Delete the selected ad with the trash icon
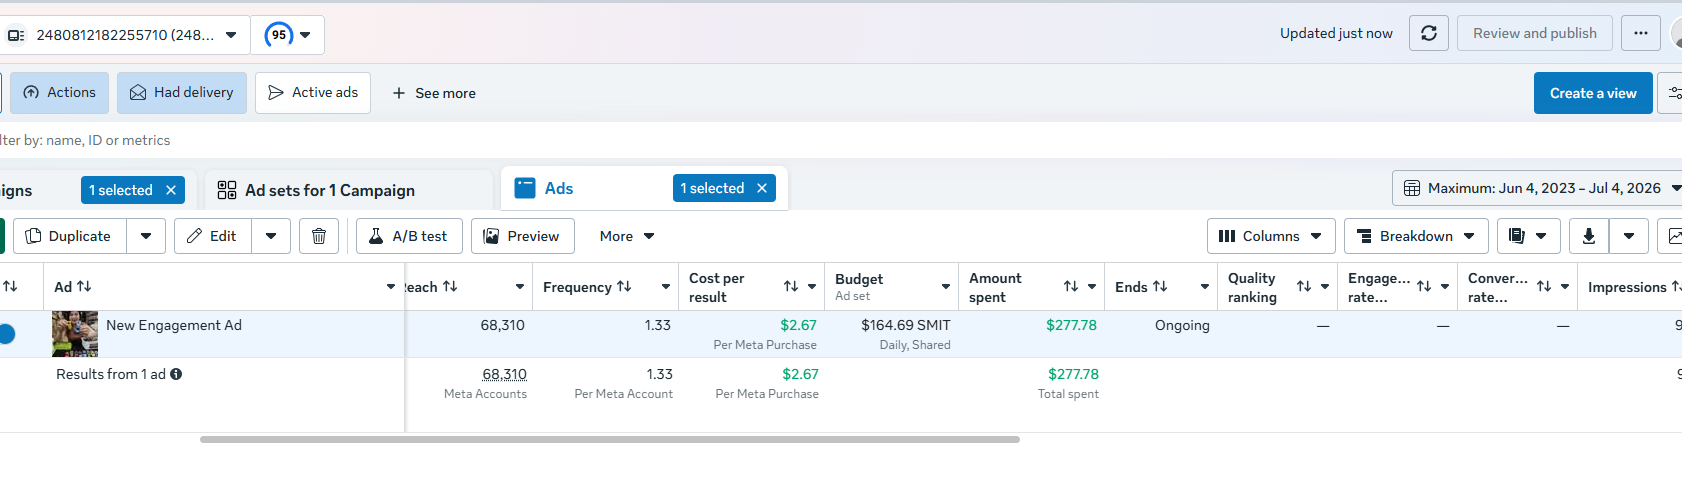 (319, 236)
